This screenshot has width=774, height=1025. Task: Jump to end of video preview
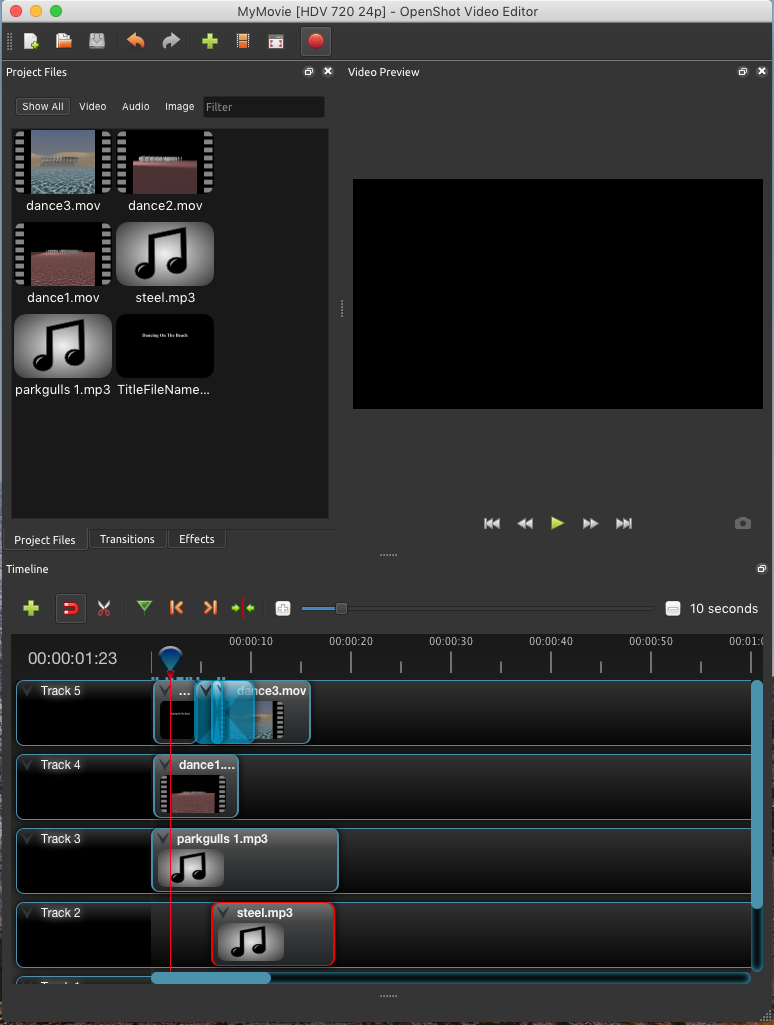(624, 523)
